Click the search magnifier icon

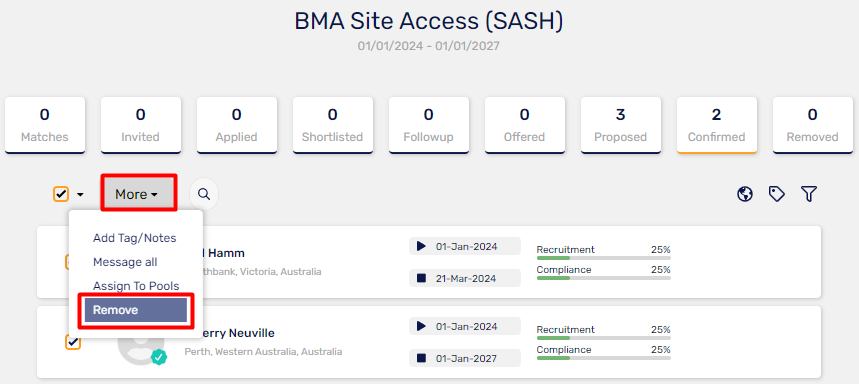click(x=204, y=193)
